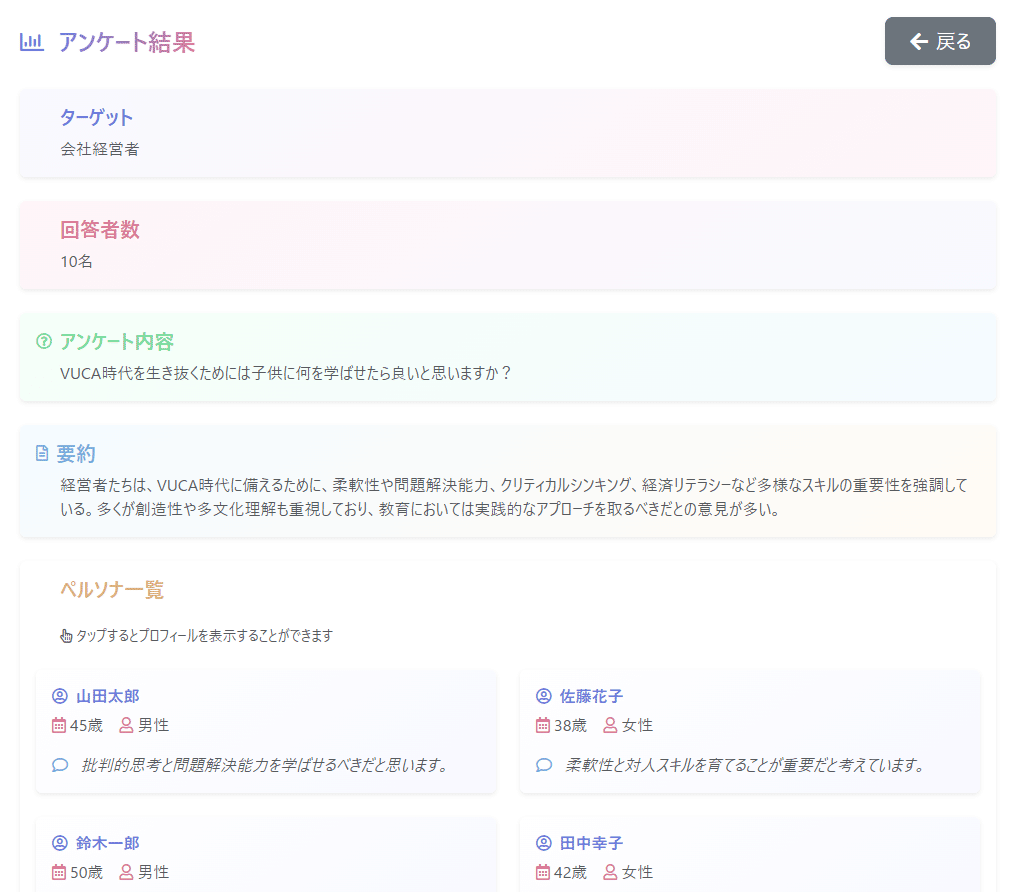Image resolution: width=1020 pixels, height=892 pixels.
Task: Click the アンケート内容 heading
Action: pyautogui.click(x=117, y=341)
